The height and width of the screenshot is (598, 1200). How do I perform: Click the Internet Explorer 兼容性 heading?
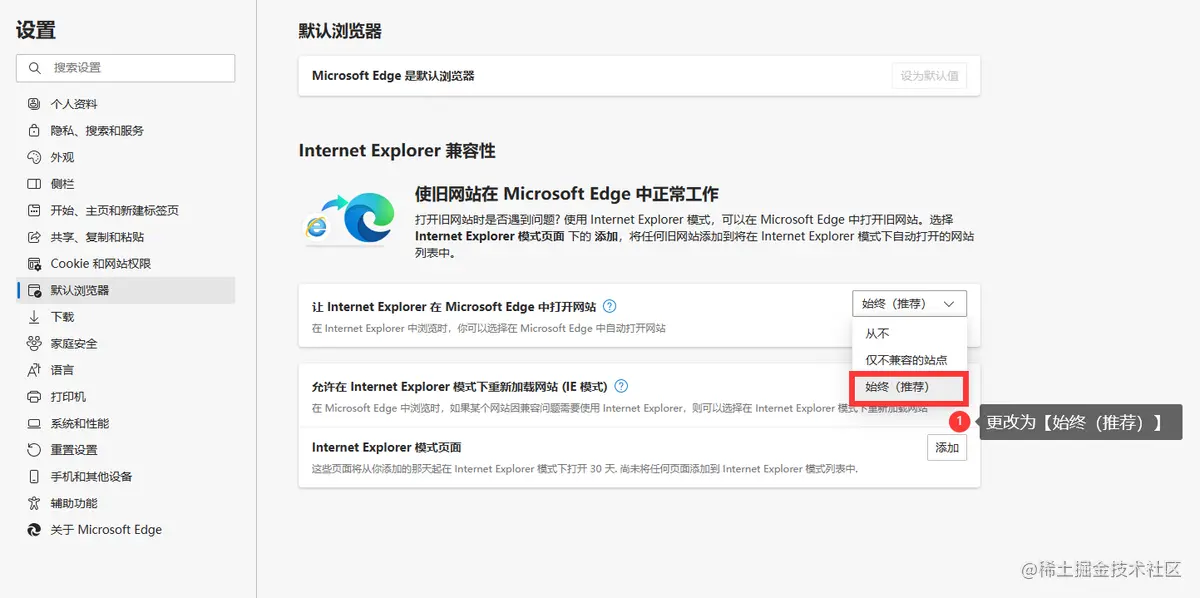click(x=397, y=151)
